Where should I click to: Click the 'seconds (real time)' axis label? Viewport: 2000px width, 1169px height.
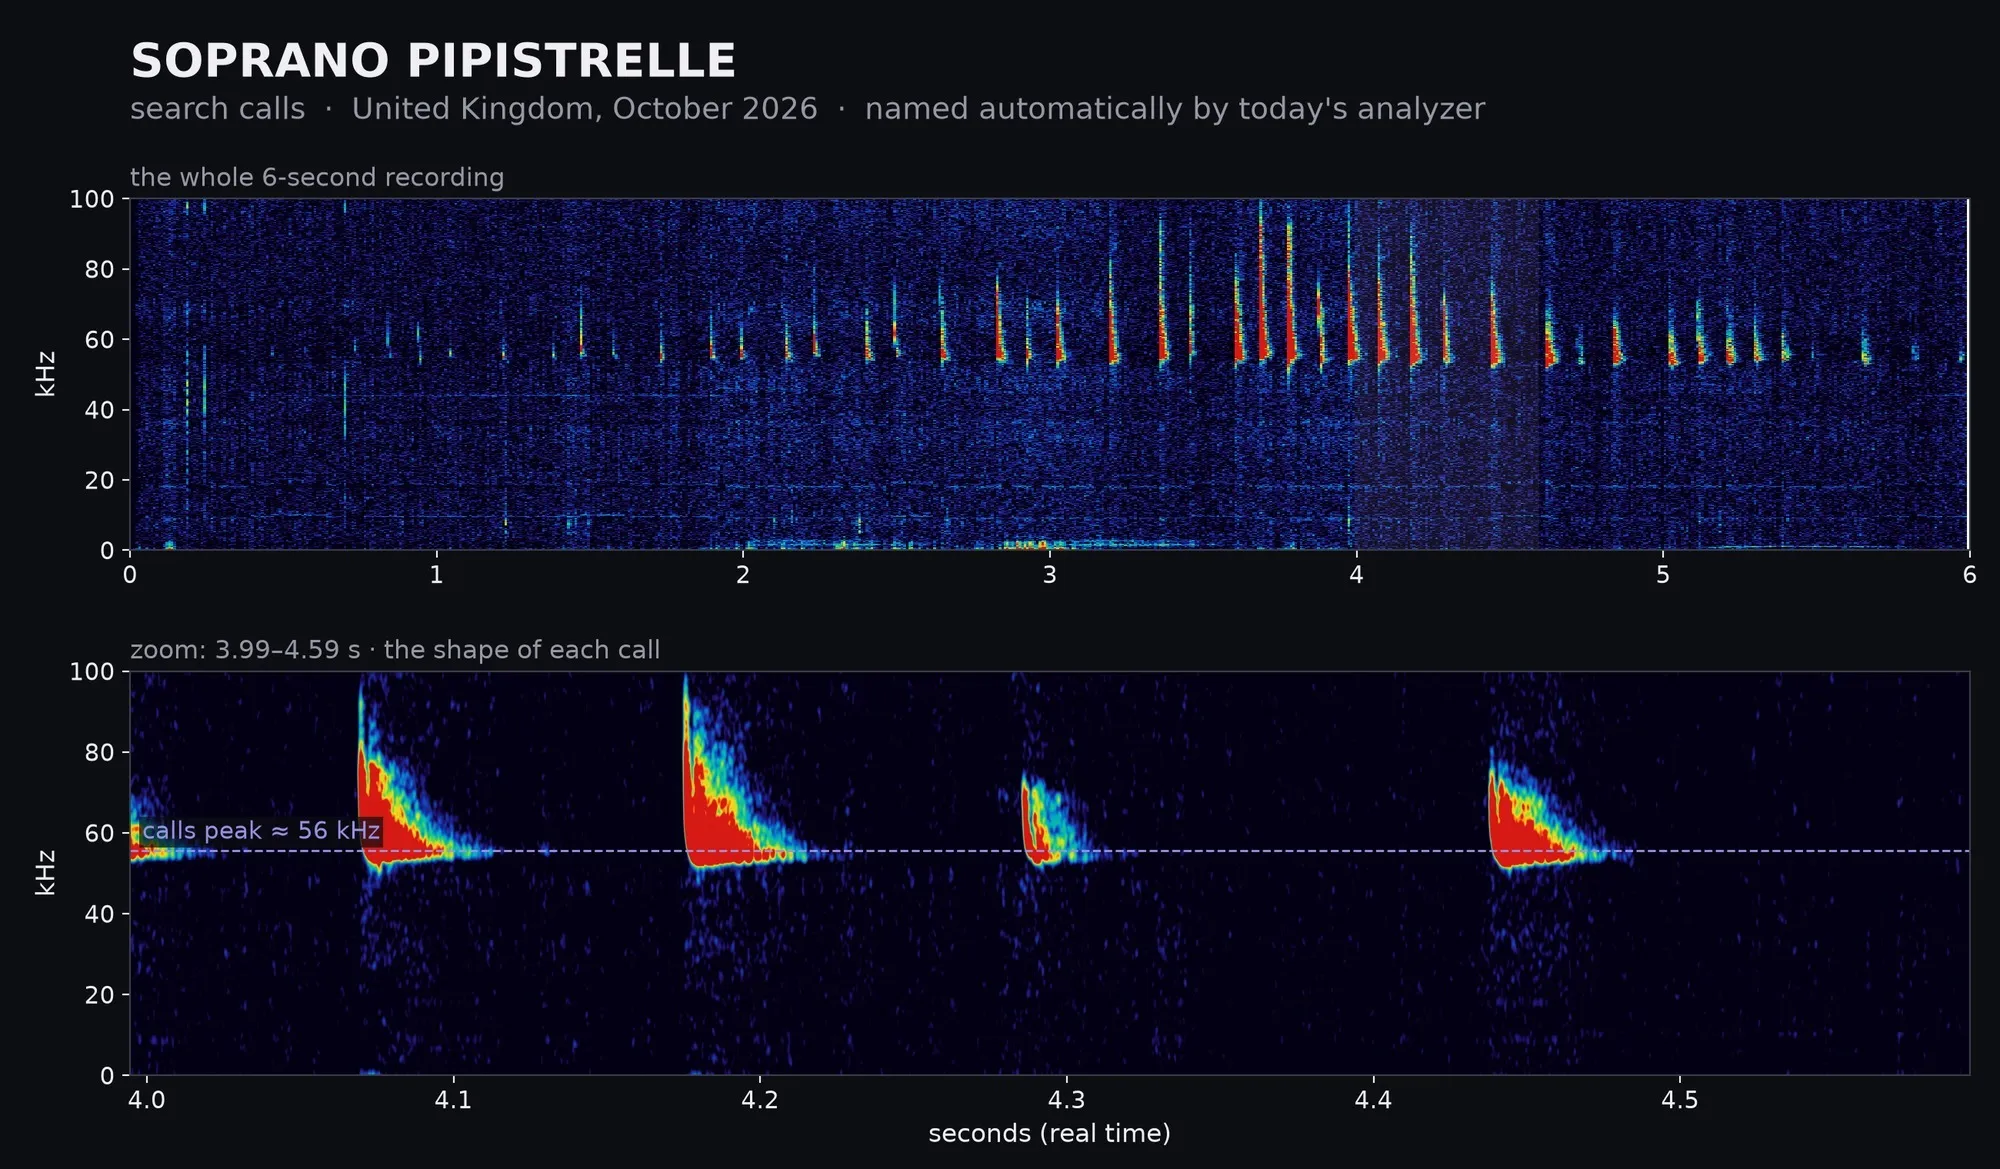click(1049, 1133)
